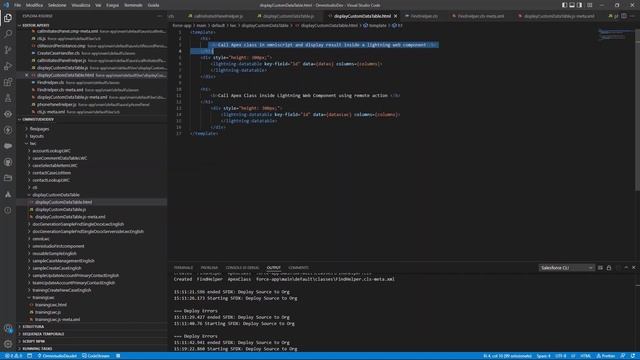Open the folder icon view in activity bar
This screenshot has width=640, height=360.
click(8, 178)
